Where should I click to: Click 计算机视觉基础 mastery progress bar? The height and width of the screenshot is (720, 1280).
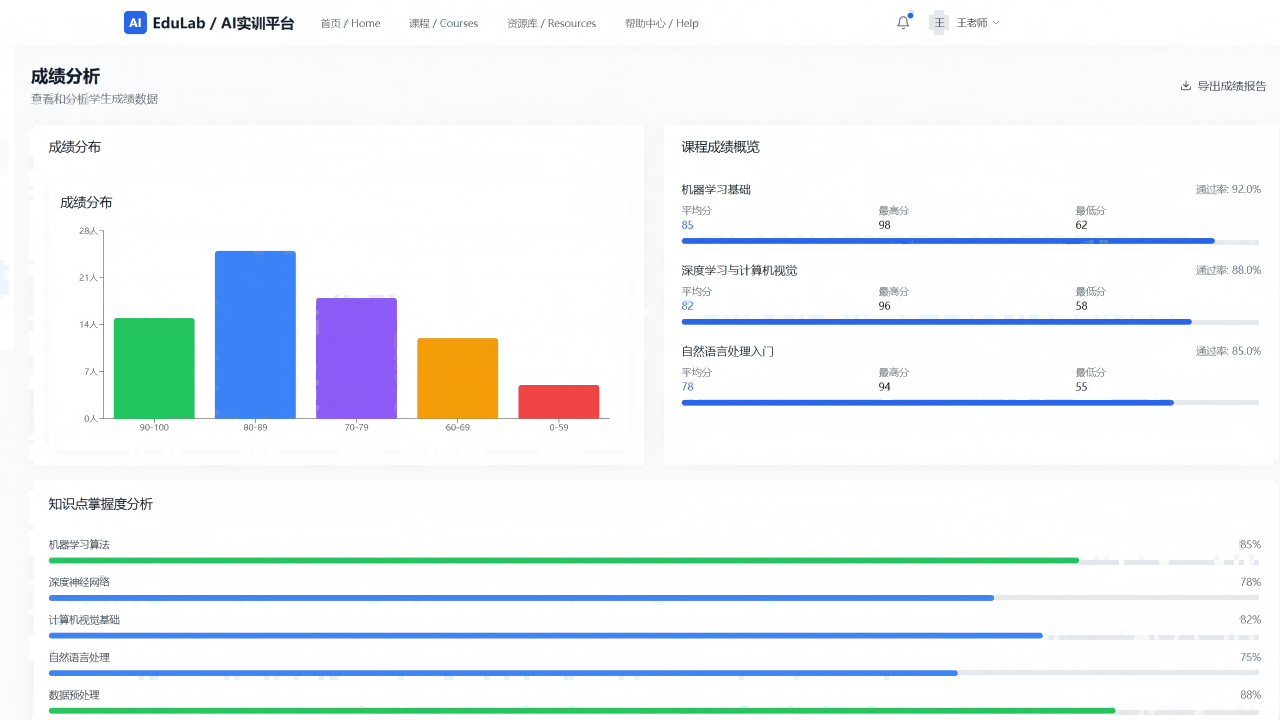point(655,635)
